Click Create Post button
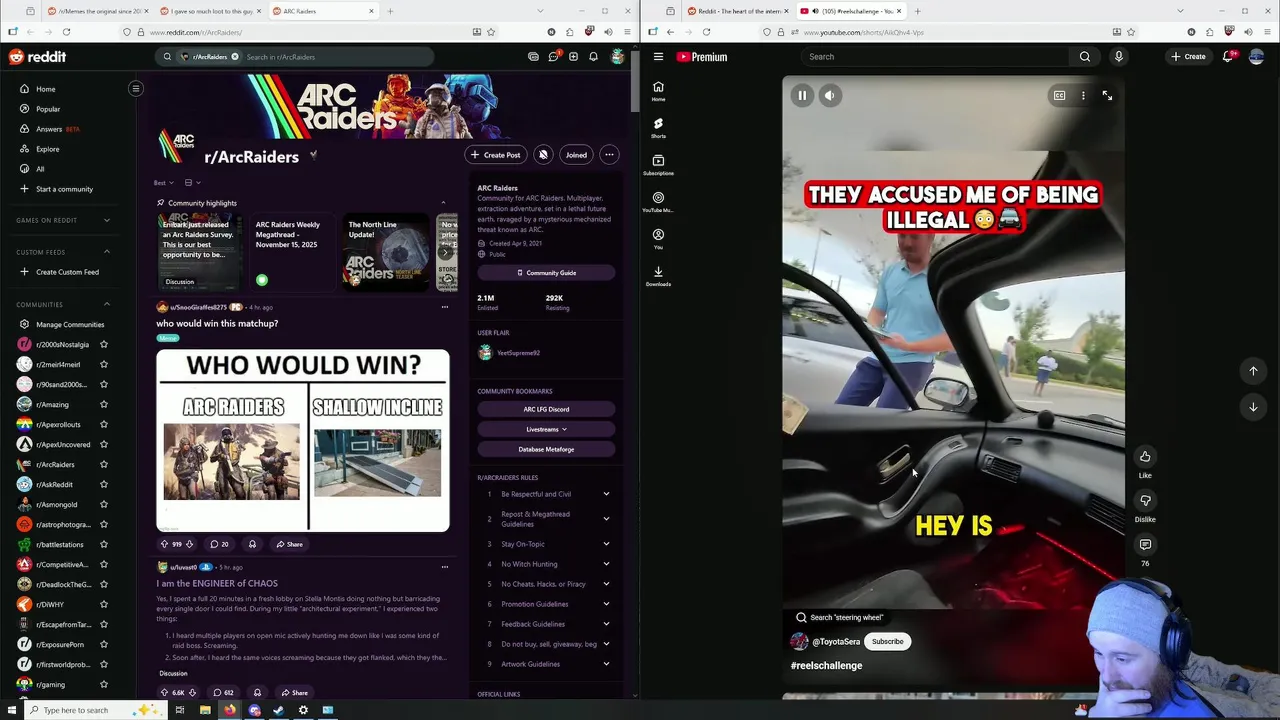Screen dimensions: 1280x720 [495, 155]
